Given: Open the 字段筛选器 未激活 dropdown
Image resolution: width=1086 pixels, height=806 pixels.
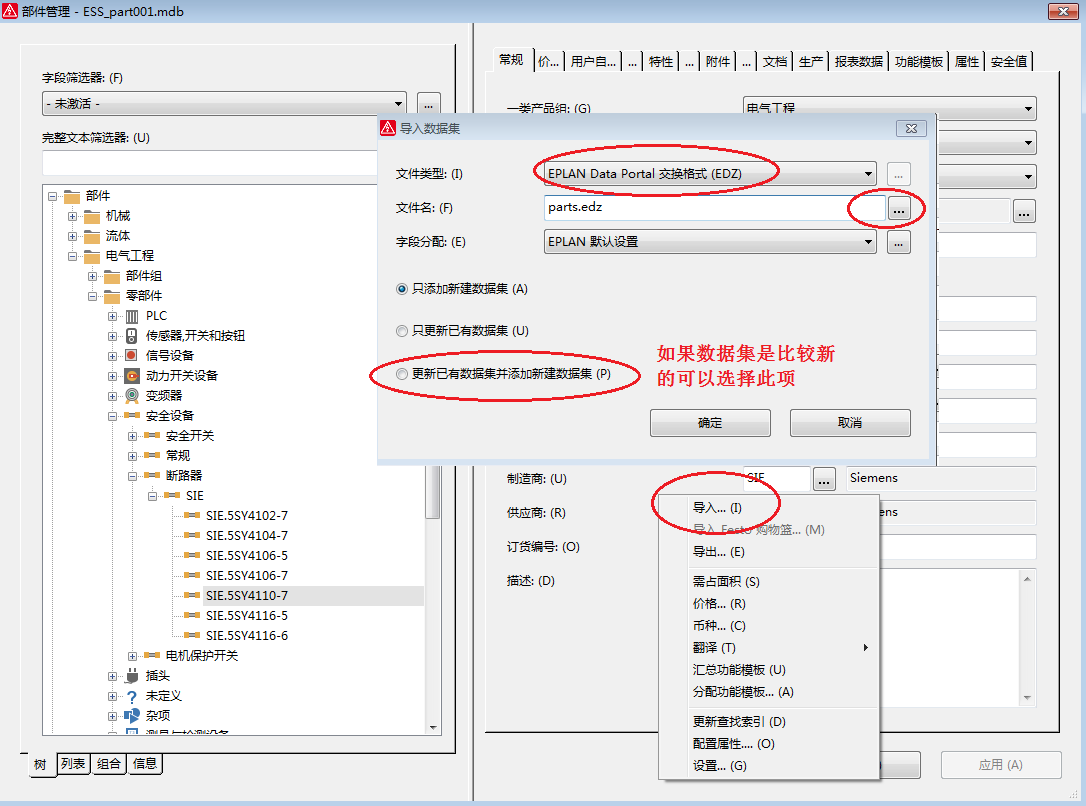Looking at the screenshot, I should point(398,104).
